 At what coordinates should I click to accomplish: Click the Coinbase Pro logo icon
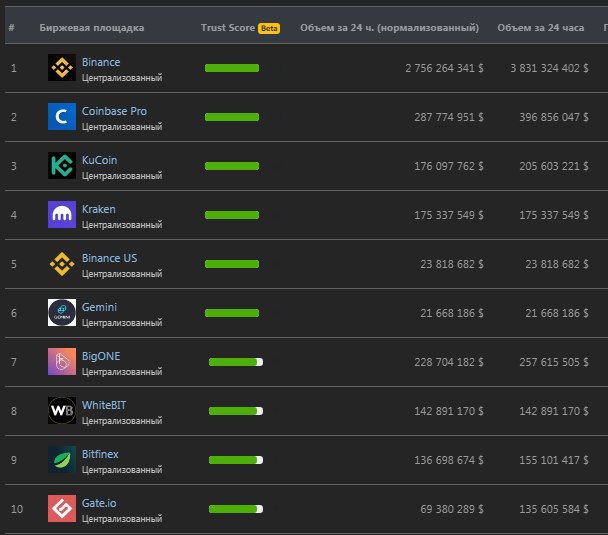(x=62, y=116)
